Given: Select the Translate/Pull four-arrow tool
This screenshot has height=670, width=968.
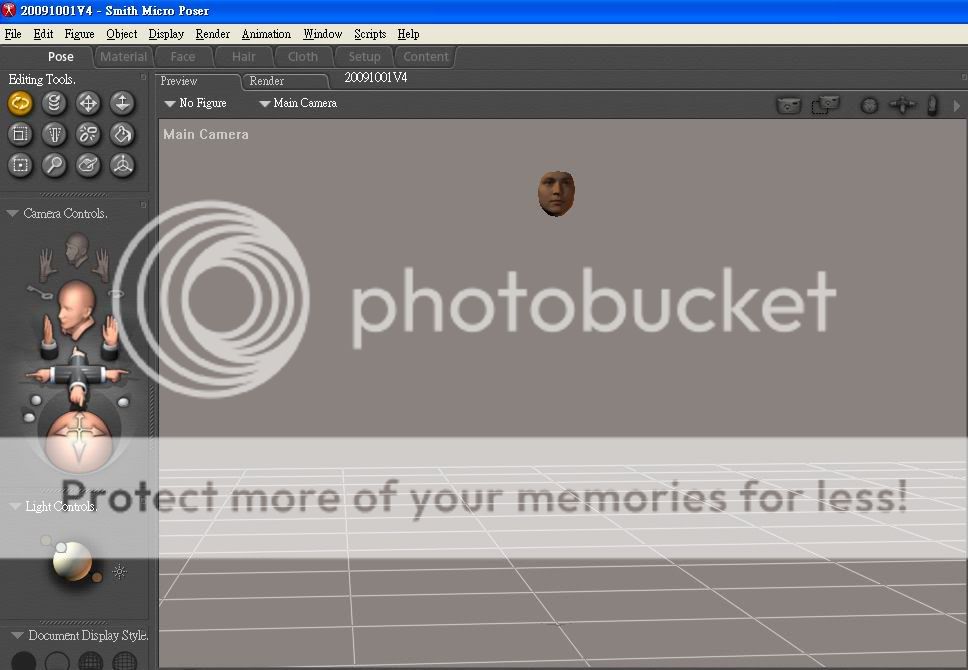Looking at the screenshot, I should (x=88, y=103).
